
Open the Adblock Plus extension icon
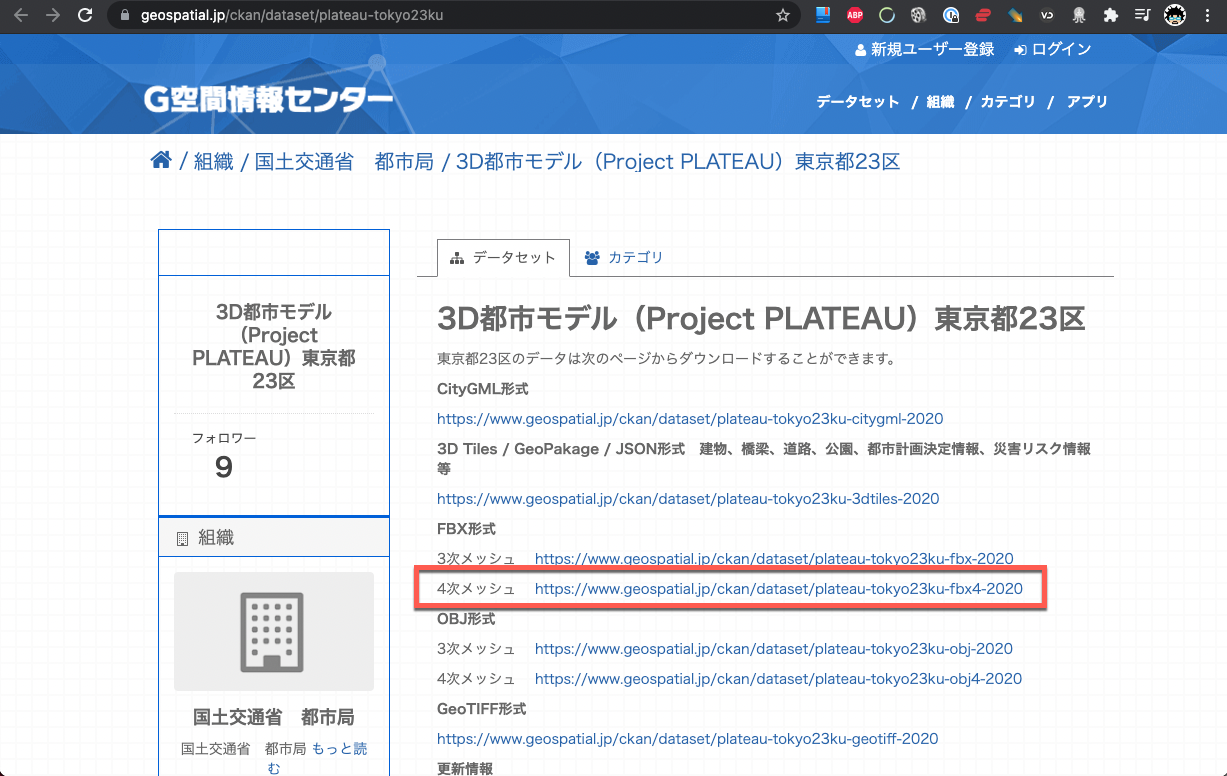[x=854, y=15]
